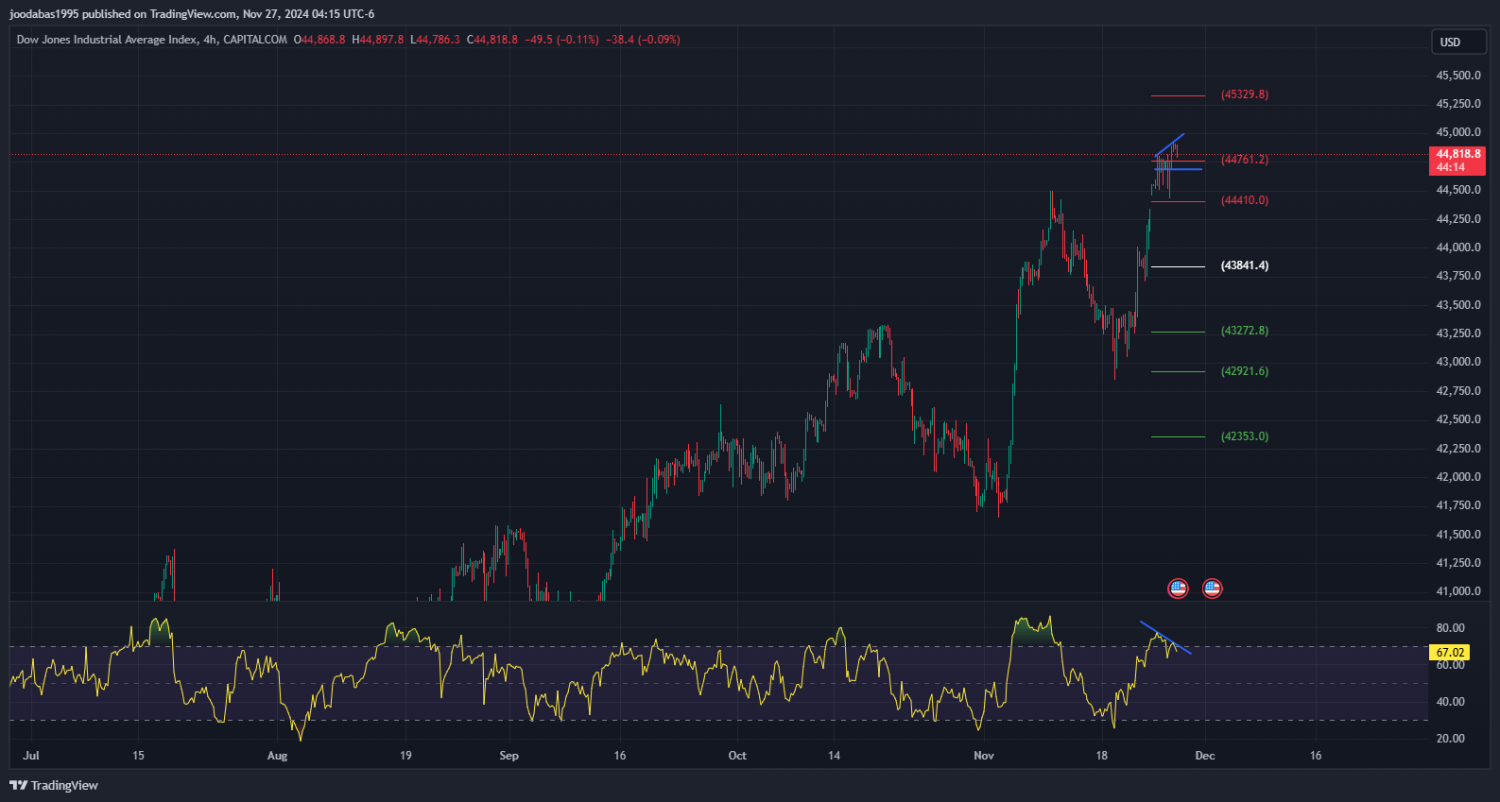1500x802 pixels.
Task: Click the Aug label on the time axis
Action: point(278,756)
